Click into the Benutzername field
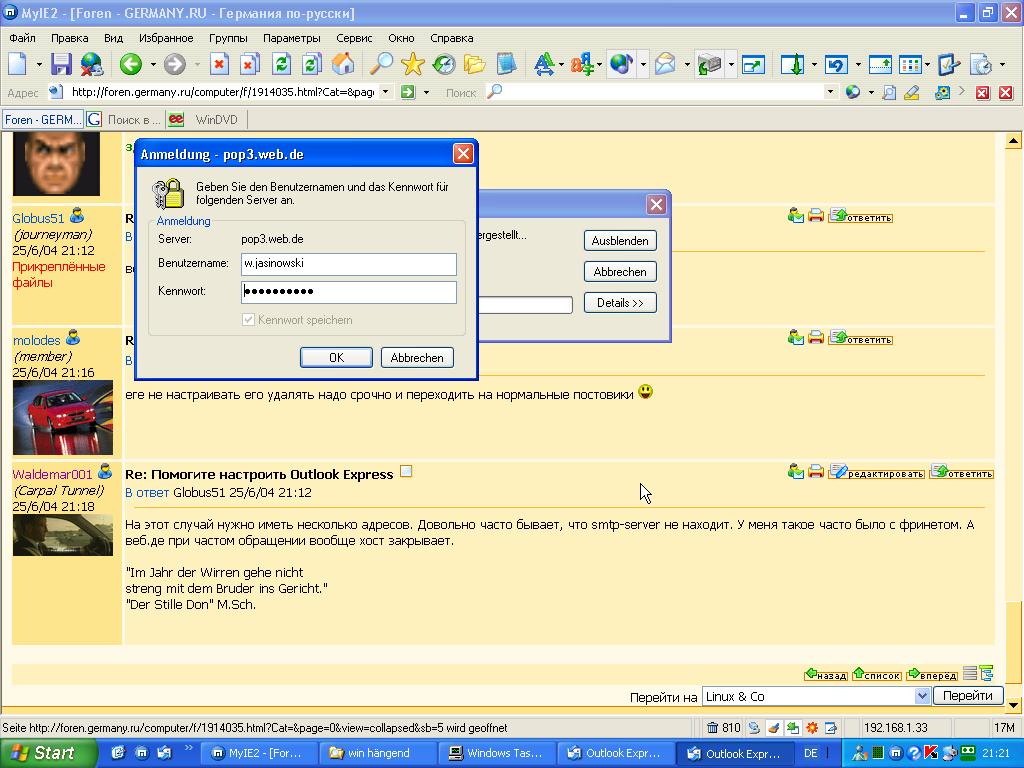 (x=349, y=264)
